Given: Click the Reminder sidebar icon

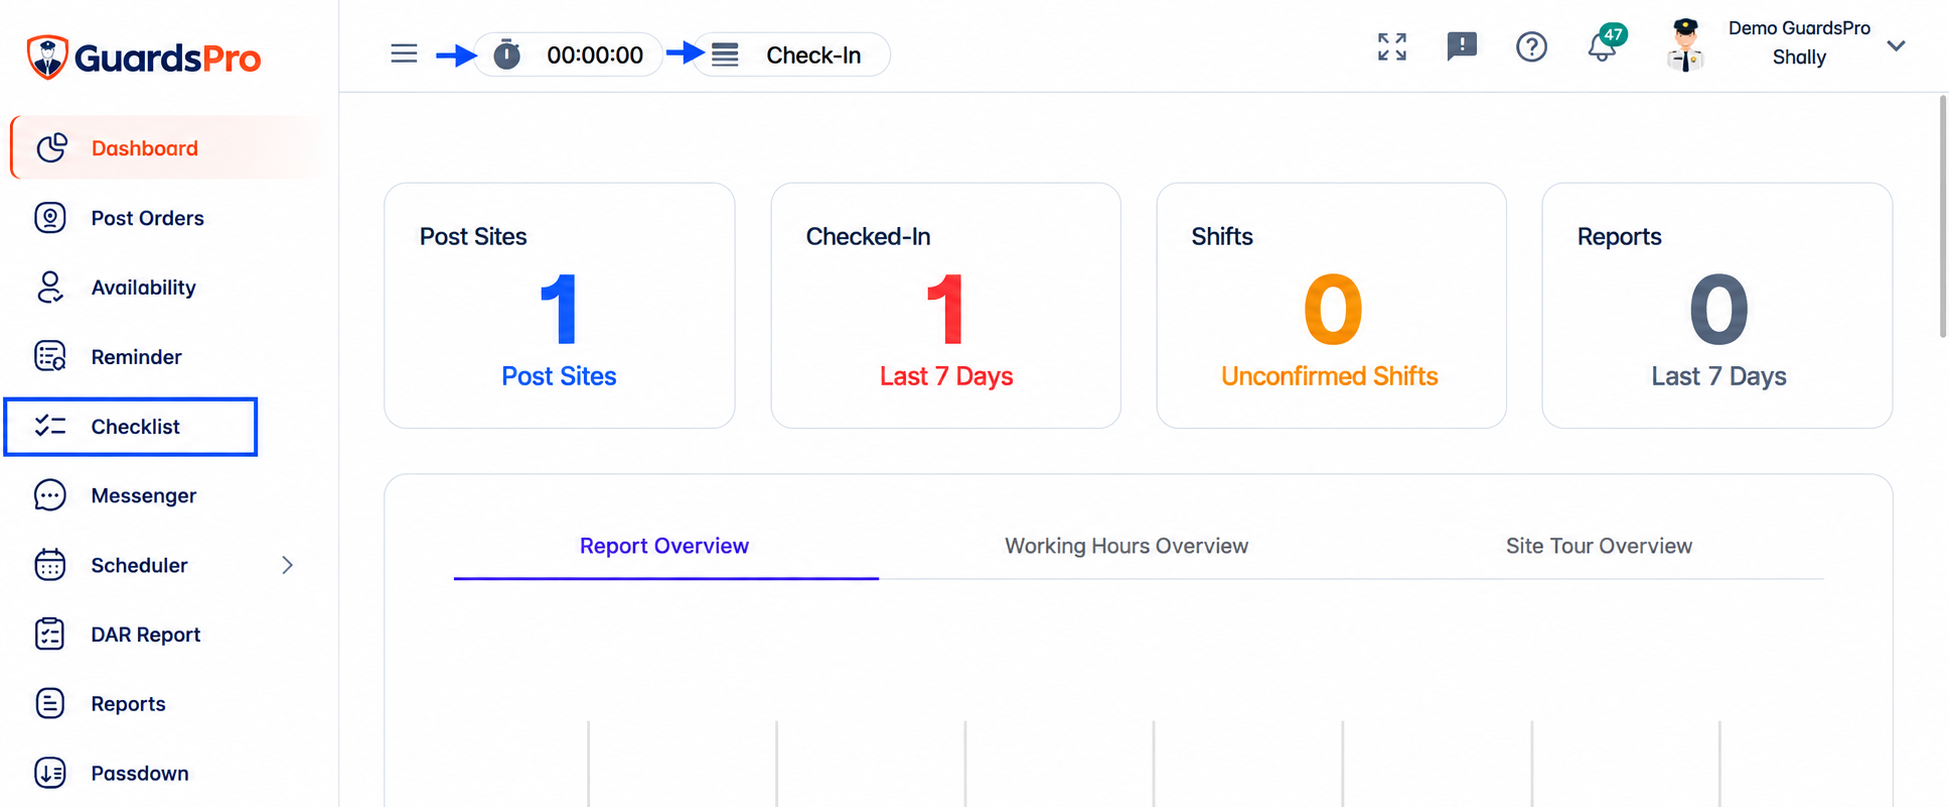Looking at the screenshot, I should coord(50,356).
